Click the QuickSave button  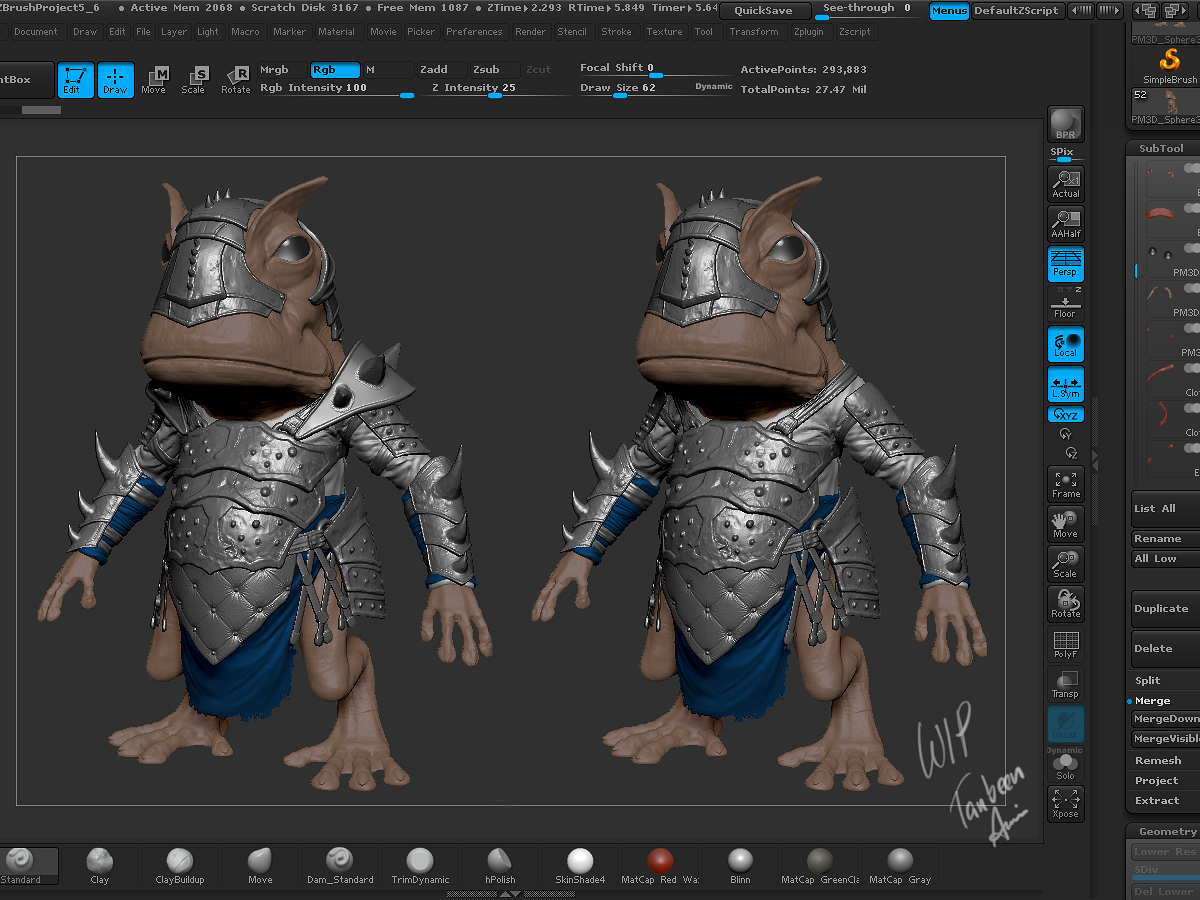tap(763, 11)
